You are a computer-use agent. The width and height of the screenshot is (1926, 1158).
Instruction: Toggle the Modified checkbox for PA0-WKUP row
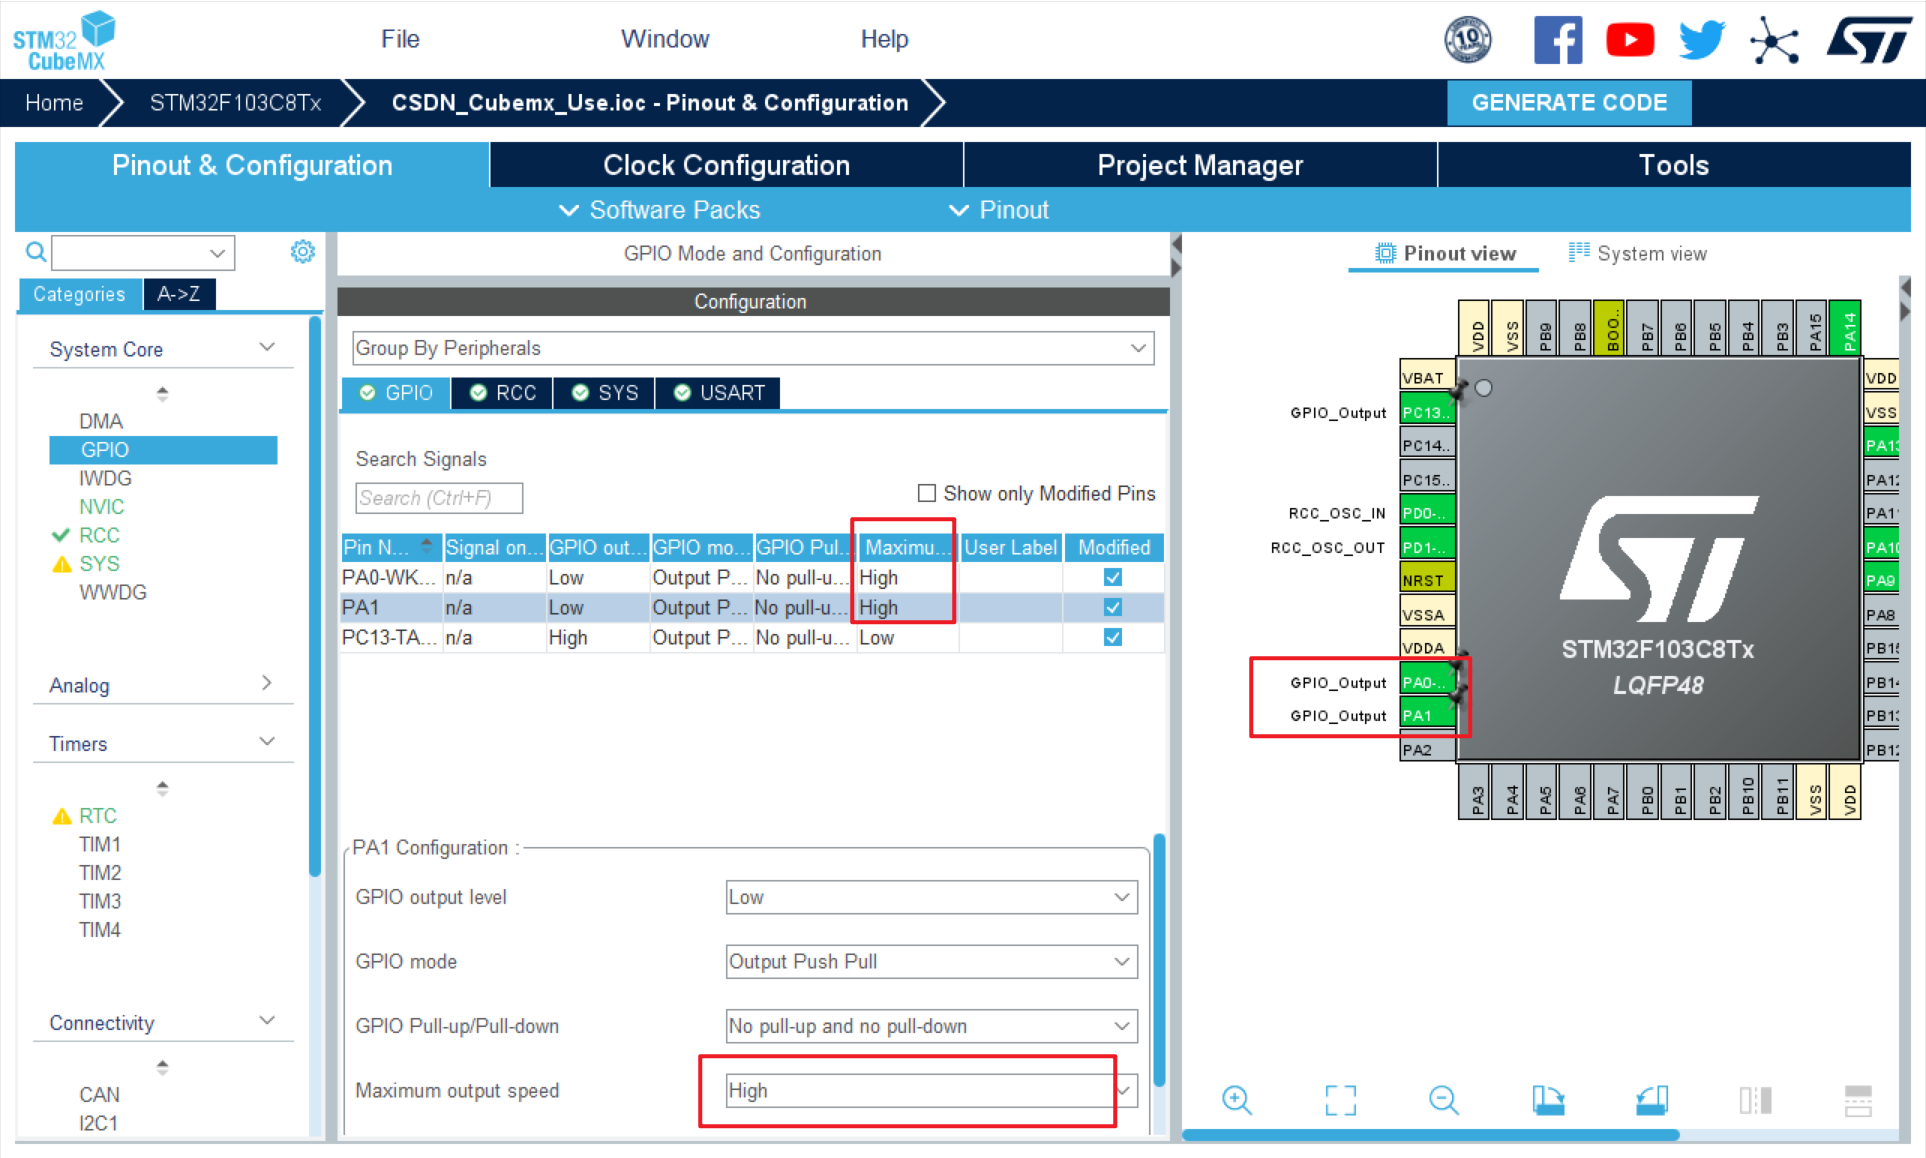tap(1113, 577)
